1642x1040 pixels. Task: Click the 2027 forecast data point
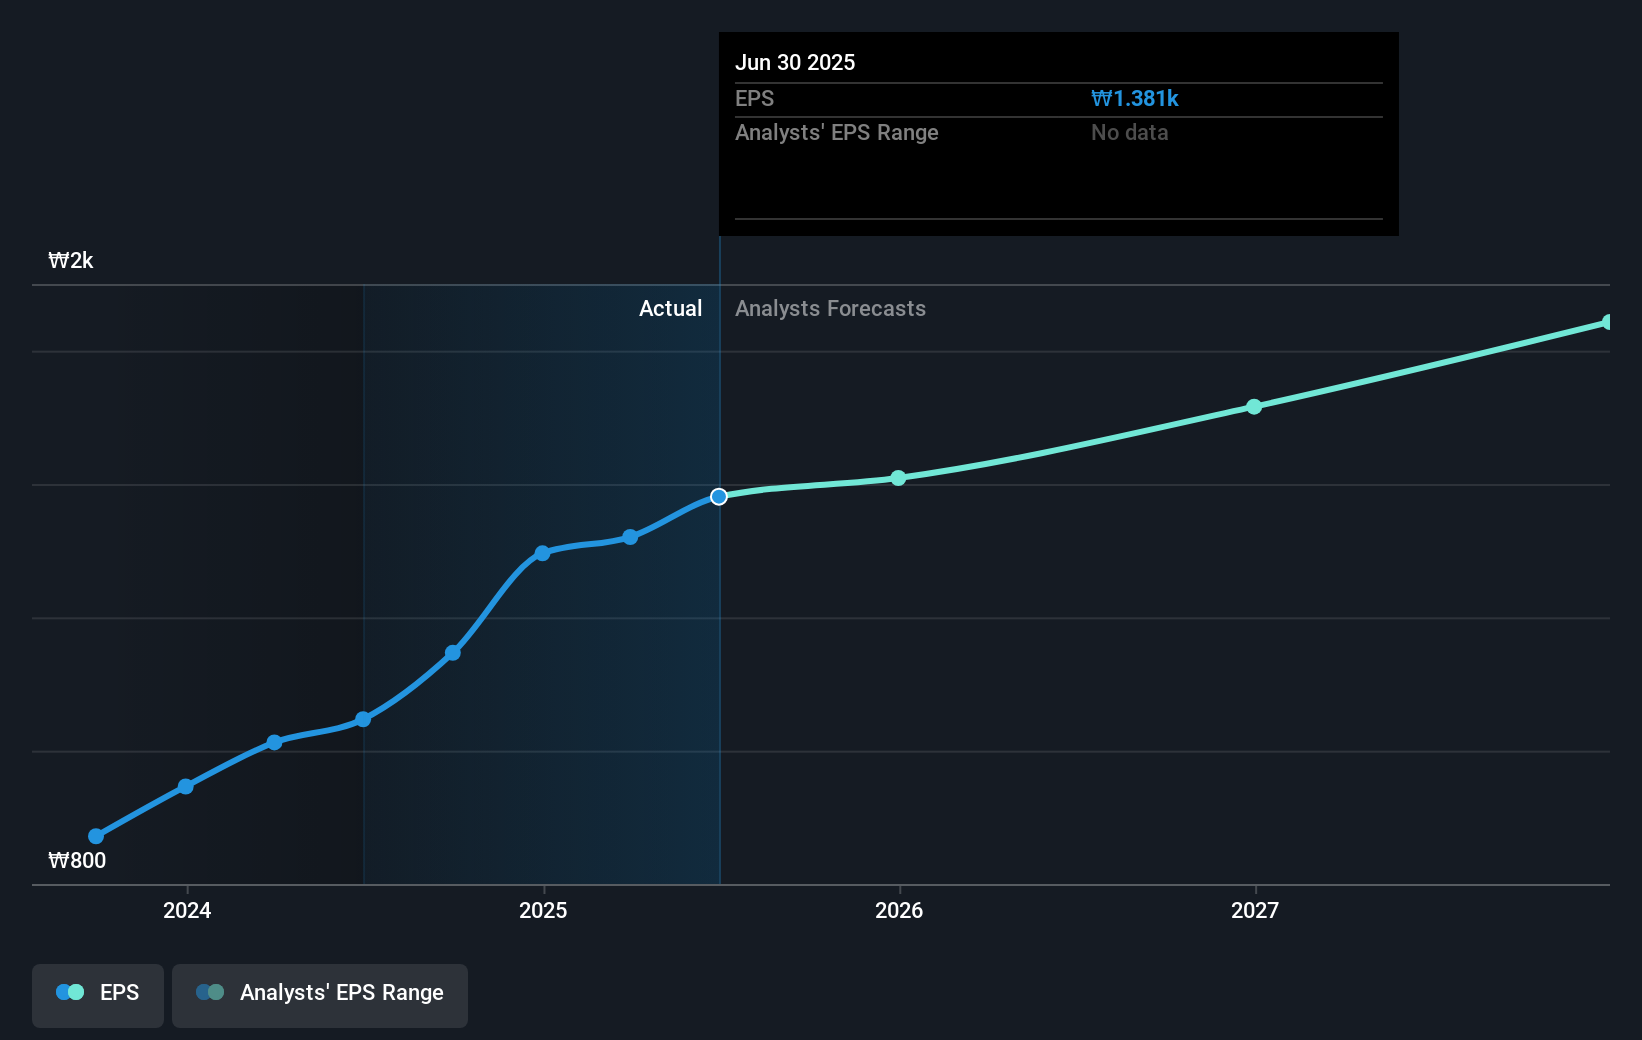tap(1254, 405)
